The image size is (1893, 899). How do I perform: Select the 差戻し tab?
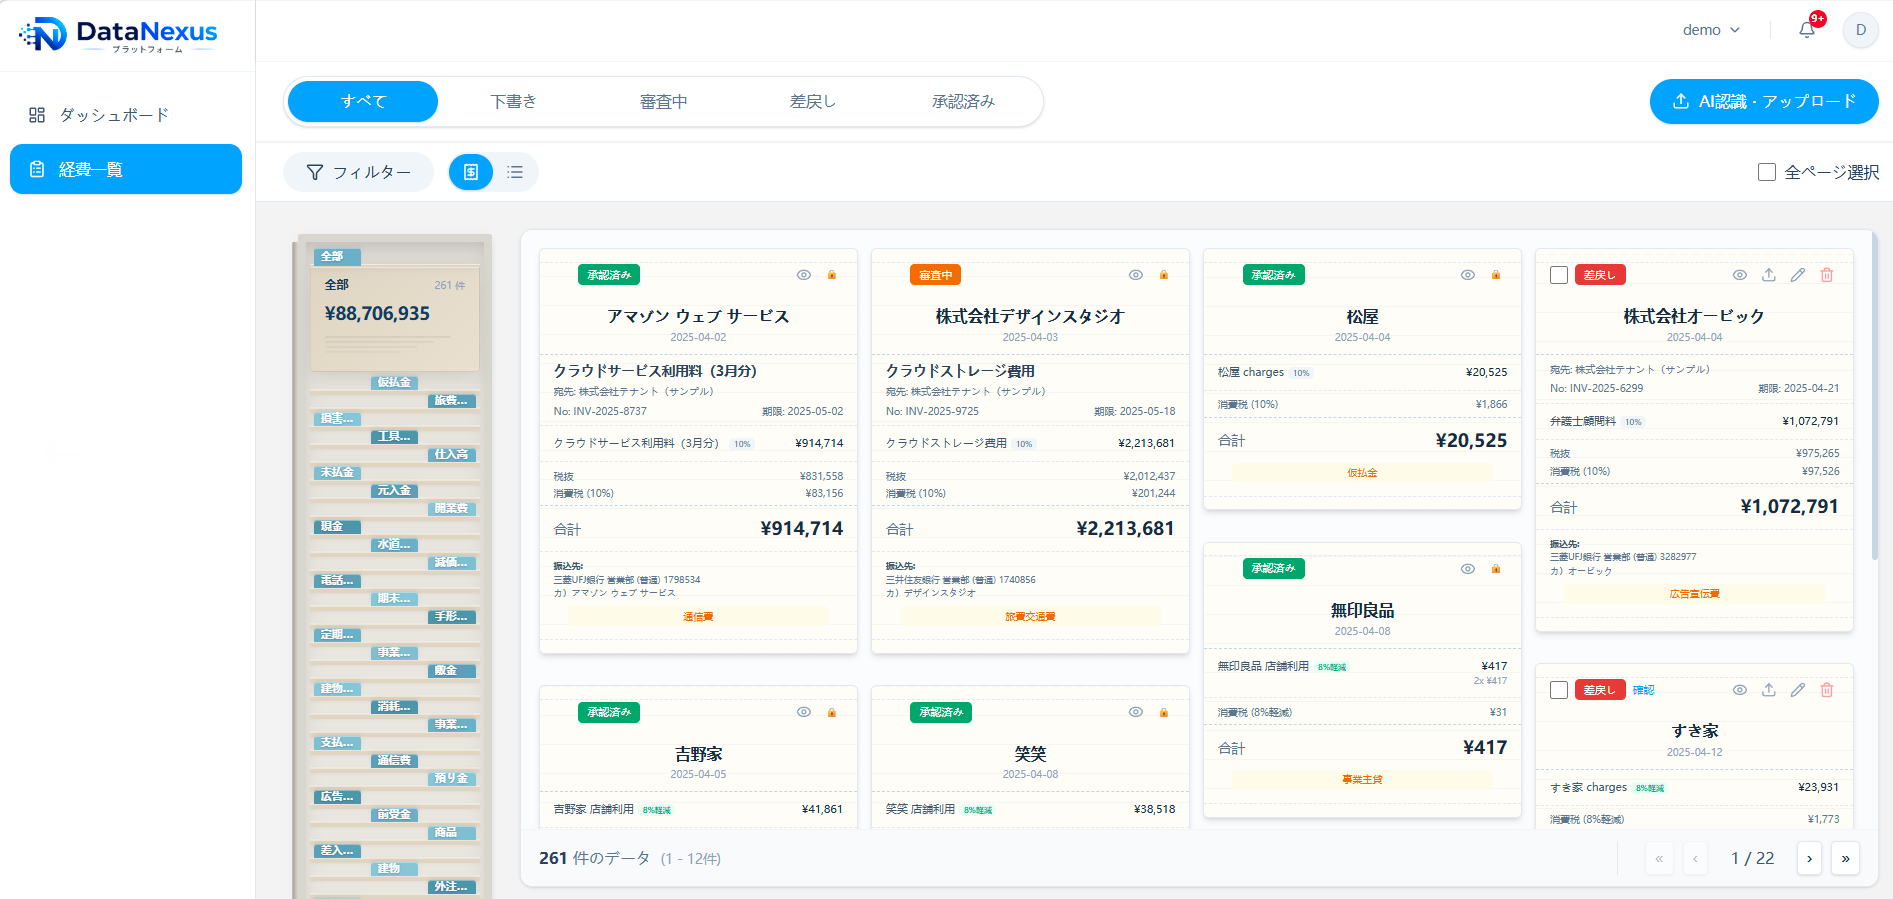tap(813, 101)
